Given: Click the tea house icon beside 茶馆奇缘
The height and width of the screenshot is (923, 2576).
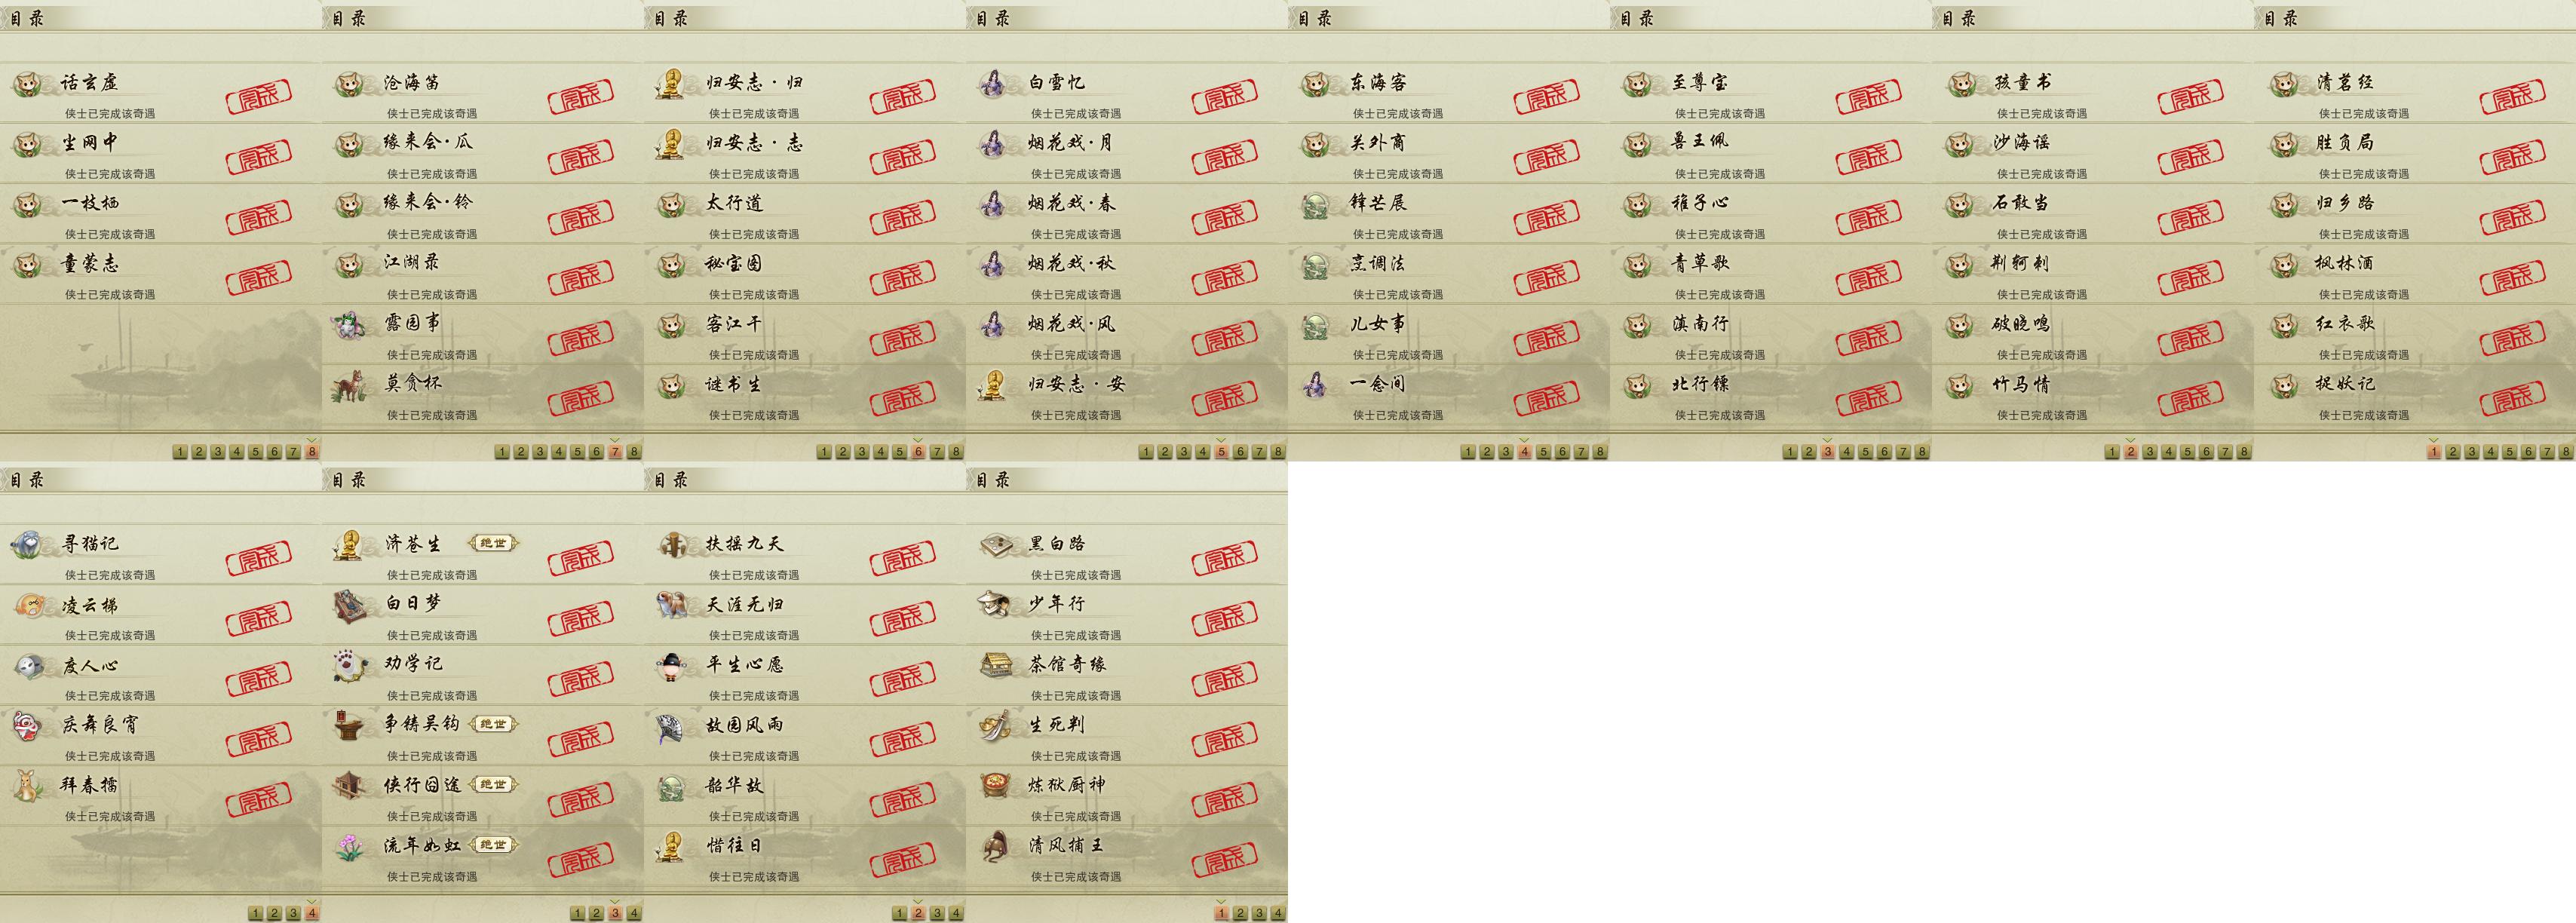Looking at the screenshot, I should 993,665.
